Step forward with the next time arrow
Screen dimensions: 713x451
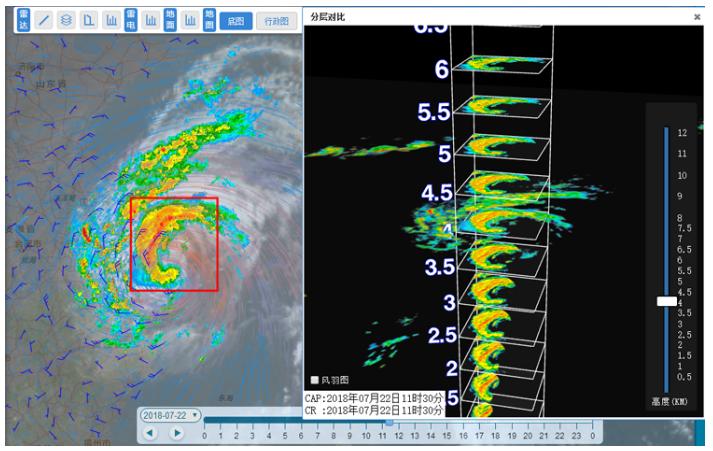[177, 433]
